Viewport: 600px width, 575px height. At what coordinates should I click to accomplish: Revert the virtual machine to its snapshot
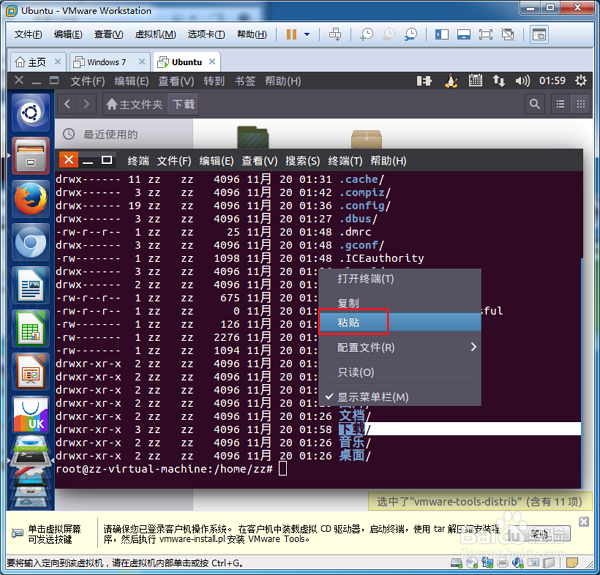point(389,34)
